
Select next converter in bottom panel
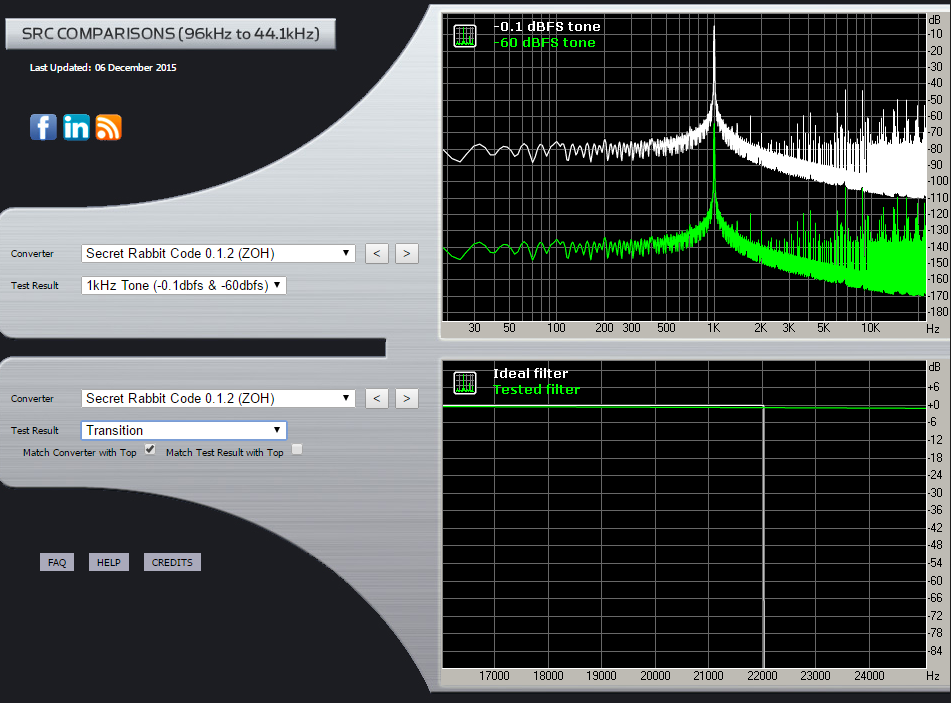point(407,399)
